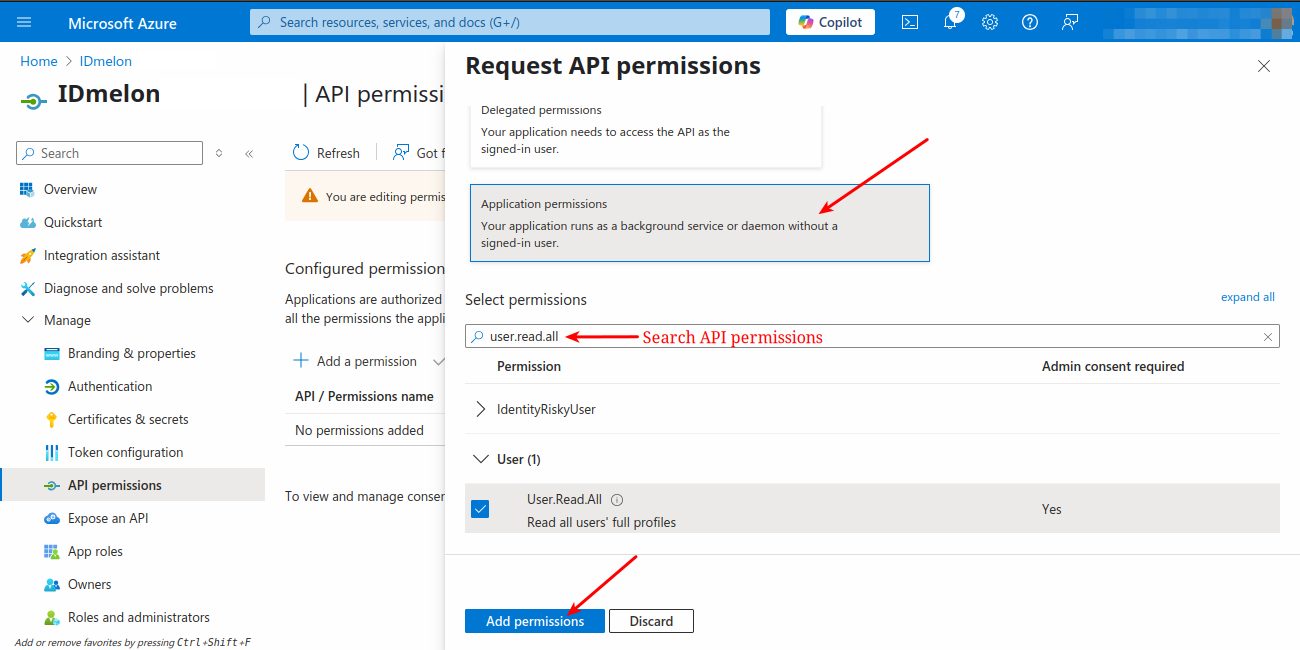
Task: Open the hamburger portal menu
Action: [24, 22]
